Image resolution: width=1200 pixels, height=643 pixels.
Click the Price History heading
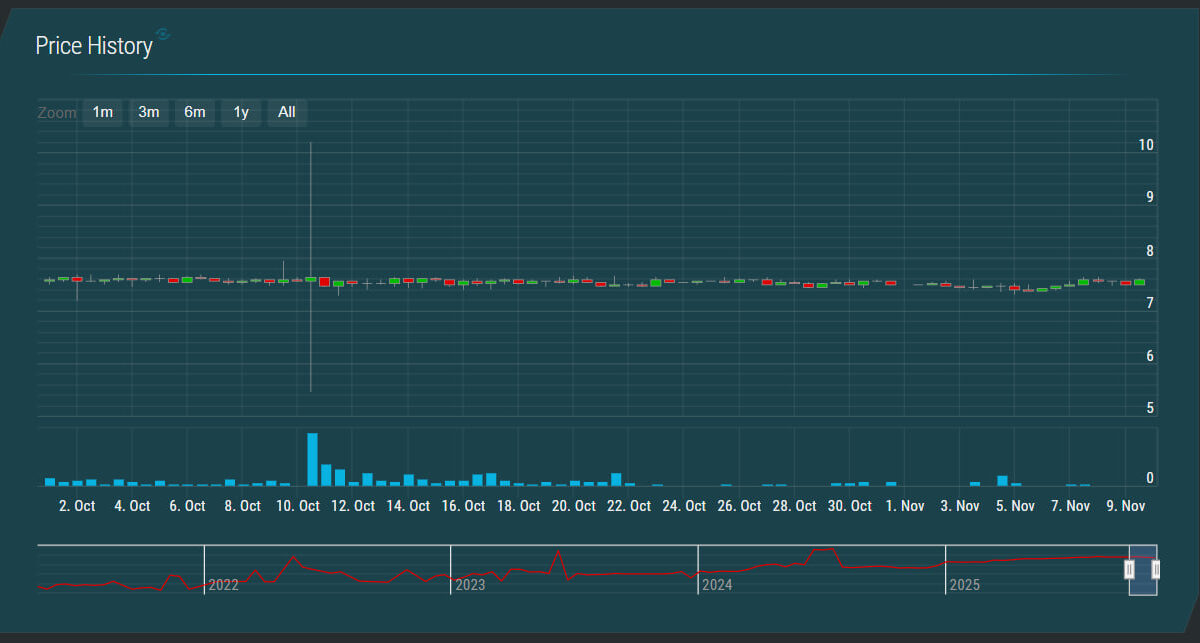point(94,46)
